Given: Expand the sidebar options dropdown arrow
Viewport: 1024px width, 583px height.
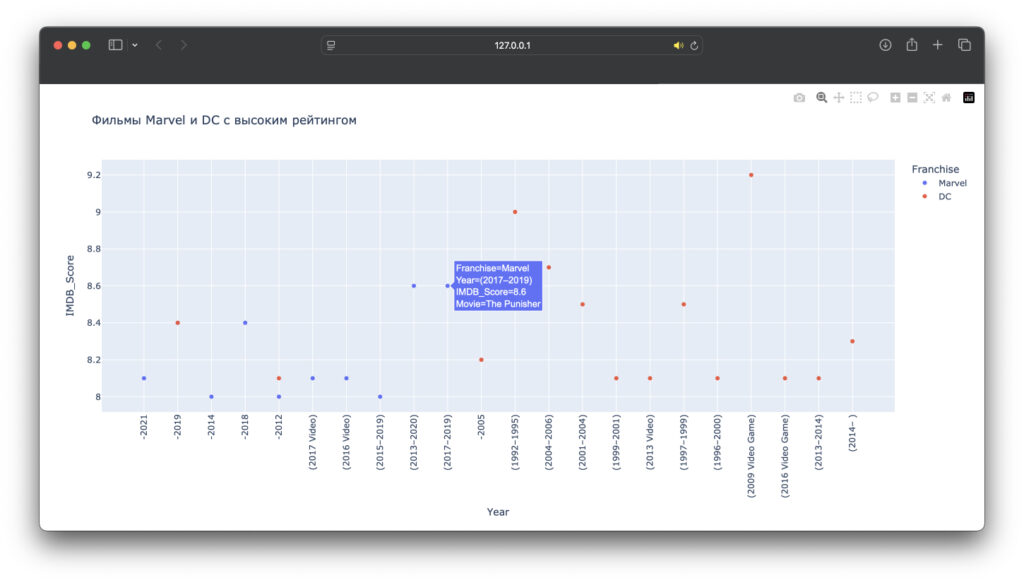Looking at the screenshot, I should [135, 45].
